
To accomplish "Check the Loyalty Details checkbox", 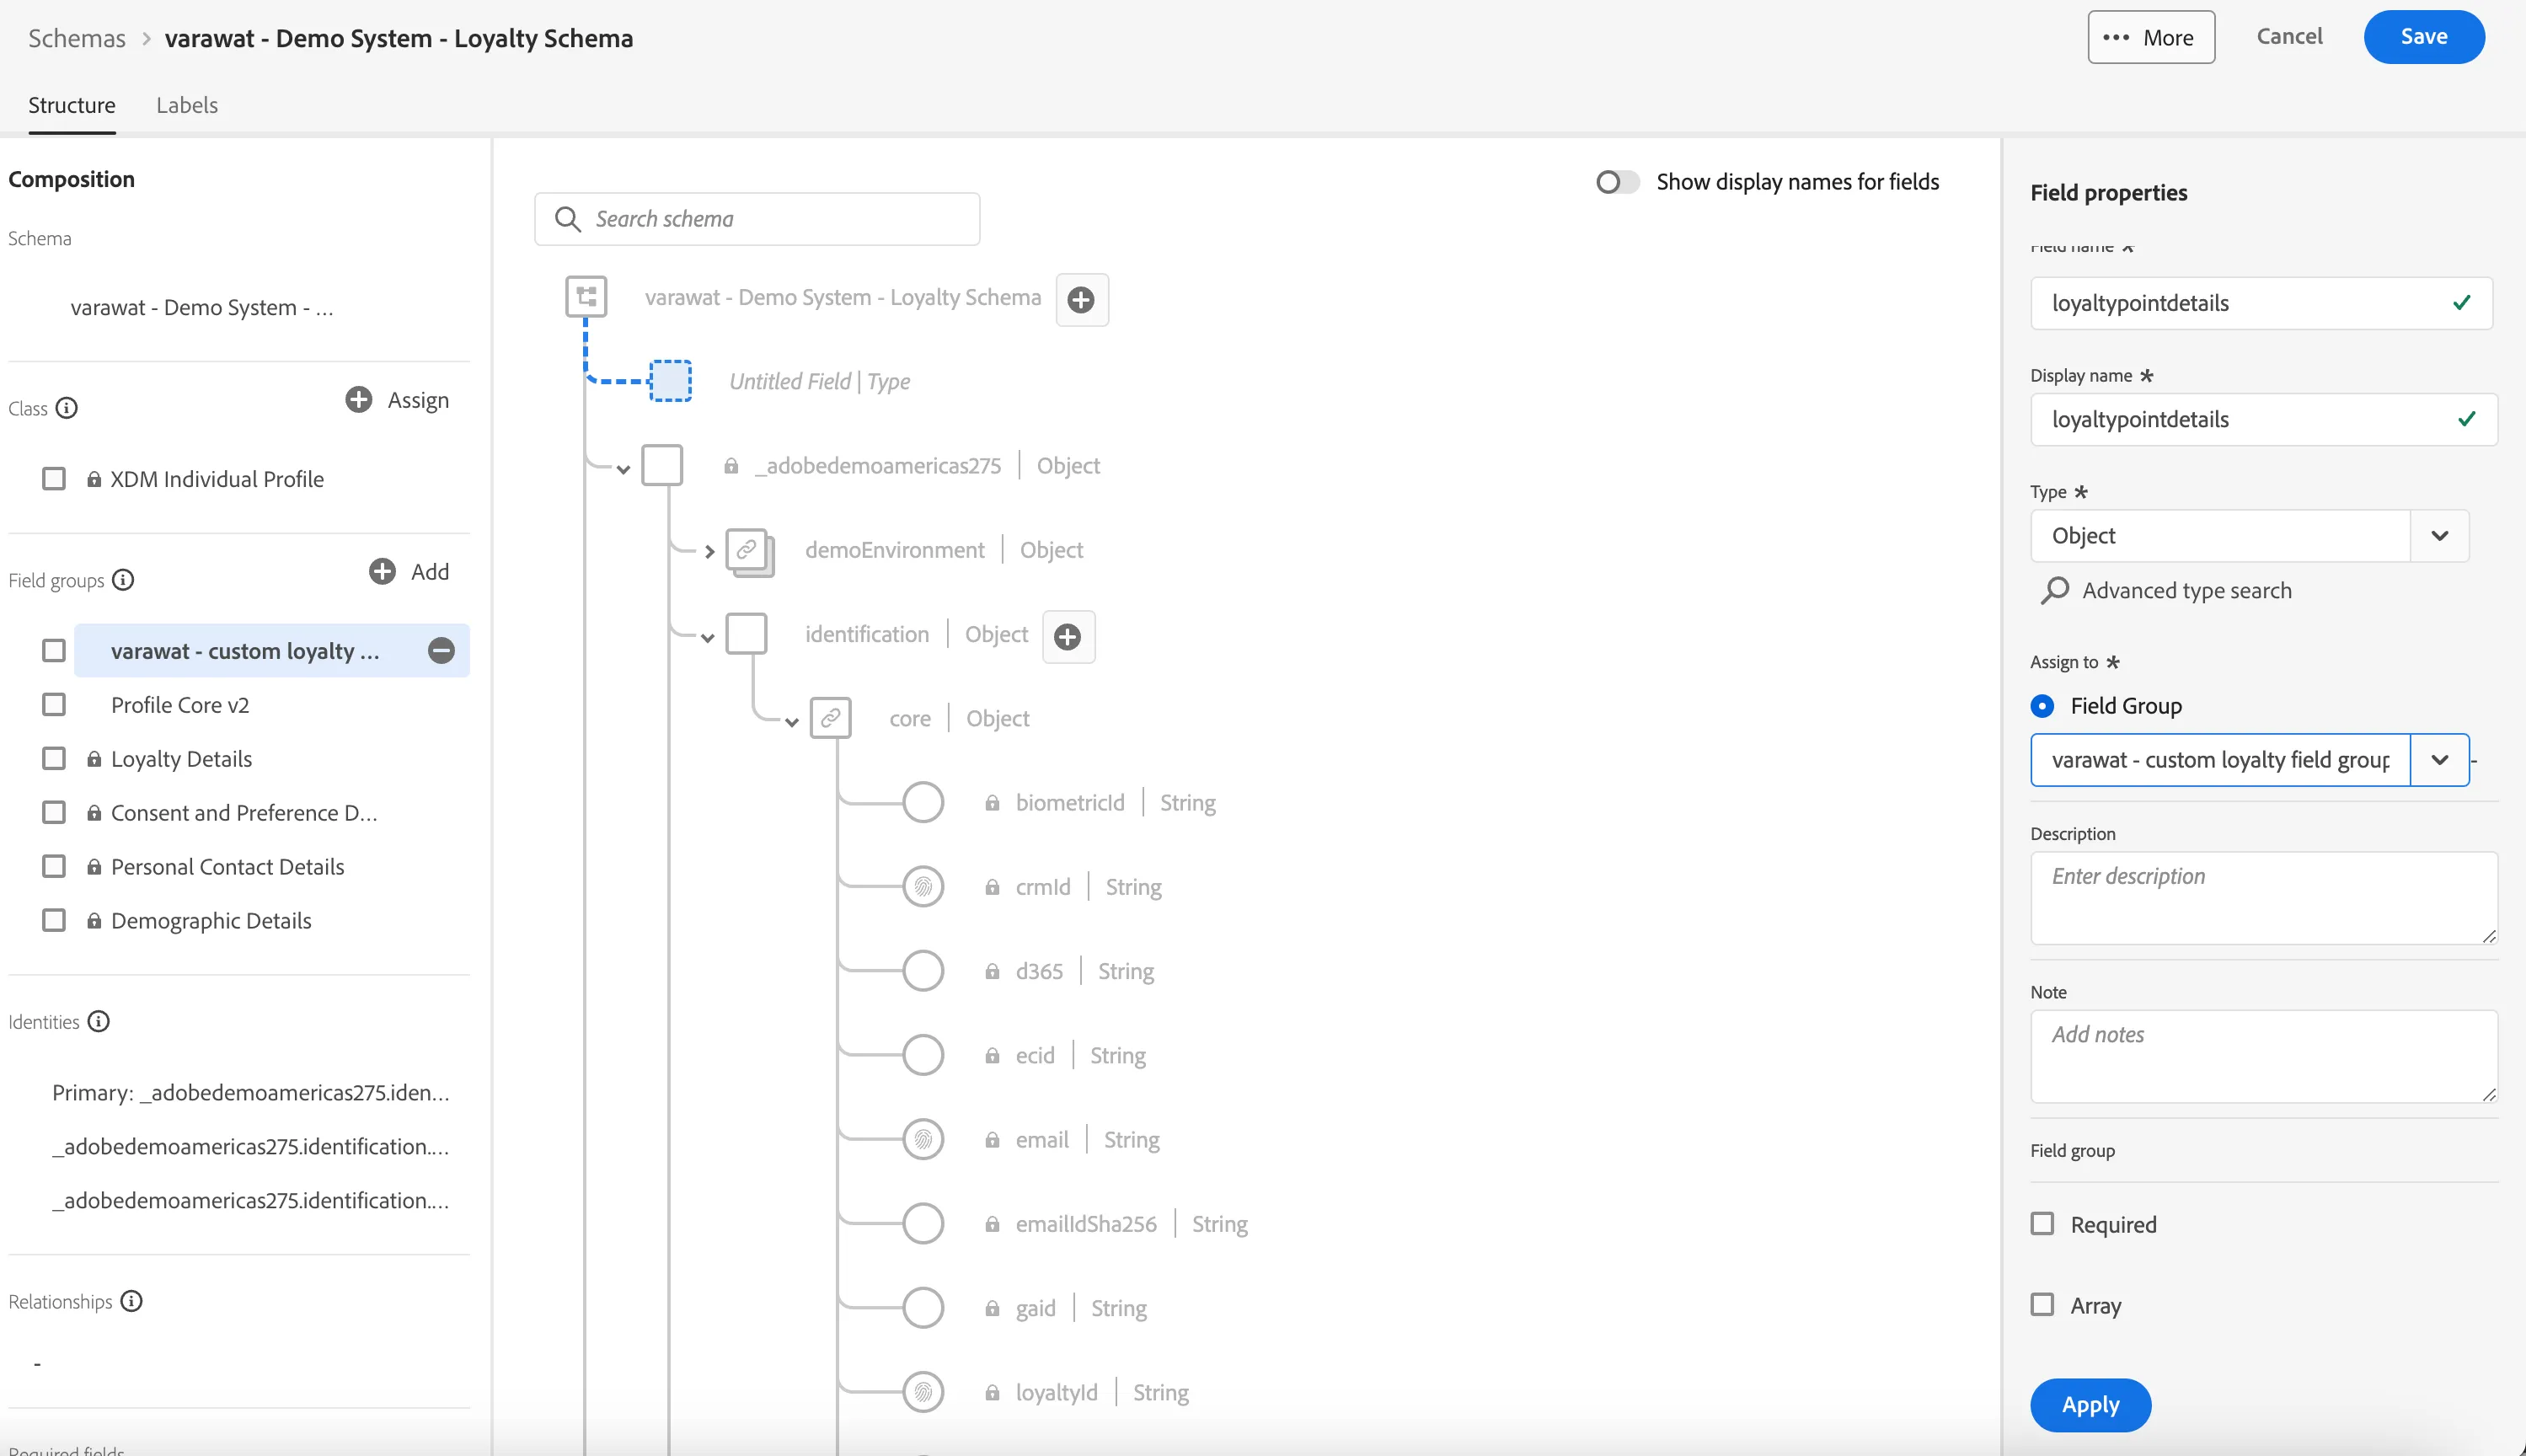I will tap(54, 759).
